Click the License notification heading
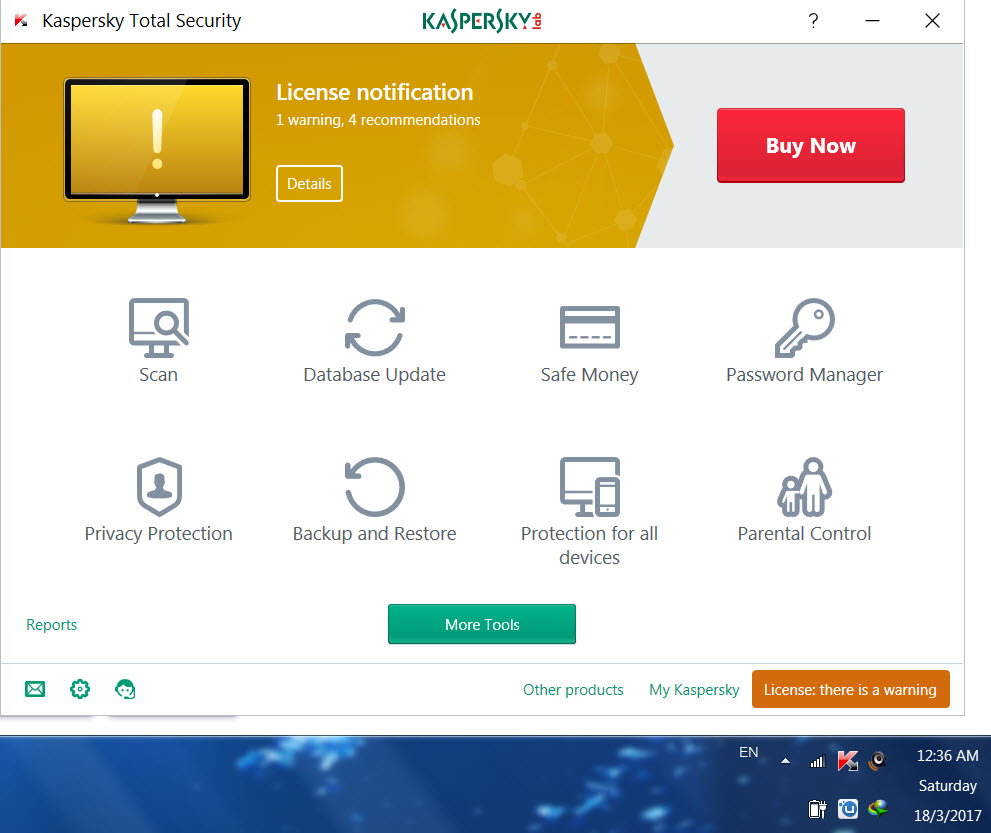Viewport: 991px width, 833px height. click(375, 92)
